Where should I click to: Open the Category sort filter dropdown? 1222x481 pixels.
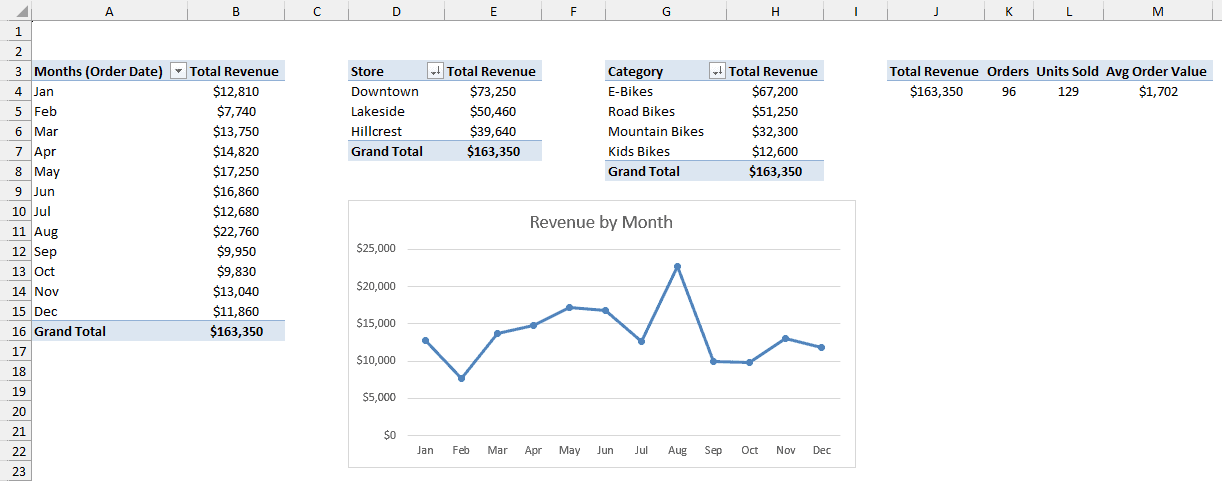click(717, 71)
